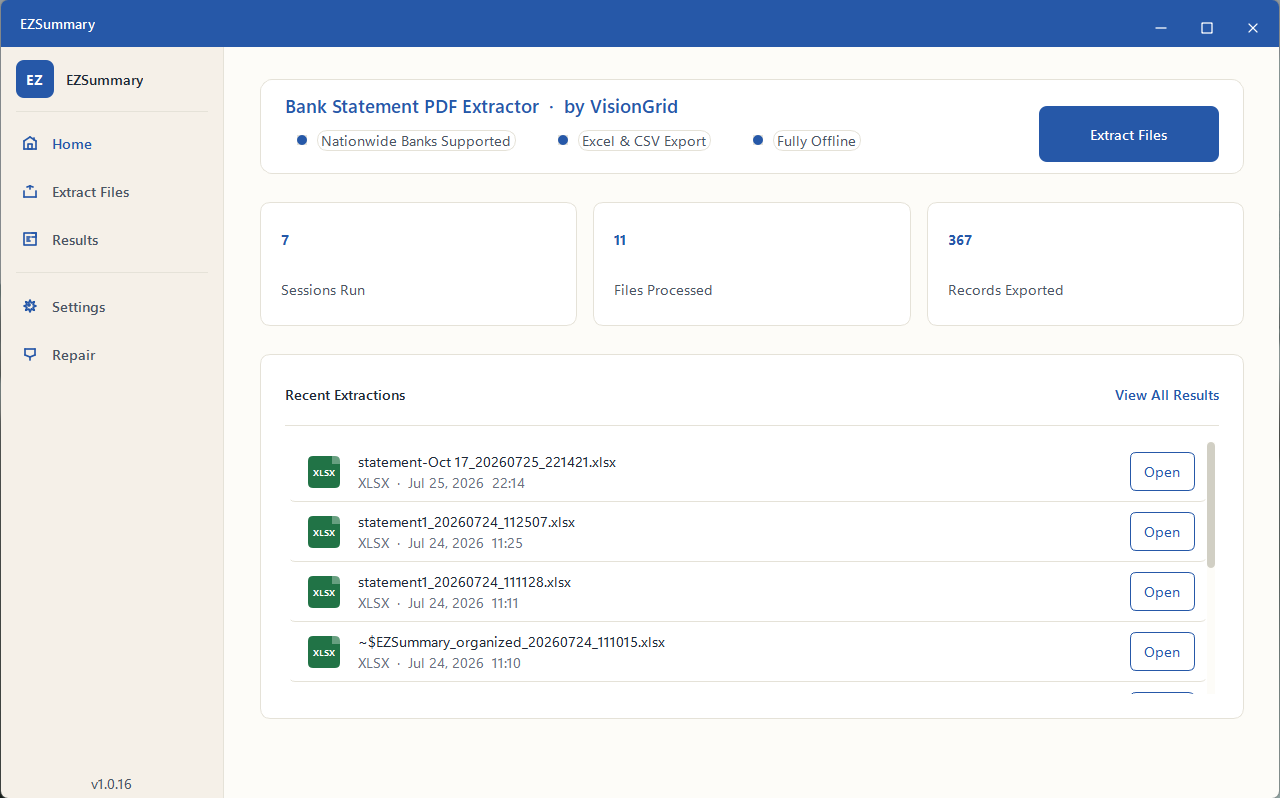Screen dimensions: 1280x798
Task: Click the Excel & CSV Export tag
Action: click(644, 141)
